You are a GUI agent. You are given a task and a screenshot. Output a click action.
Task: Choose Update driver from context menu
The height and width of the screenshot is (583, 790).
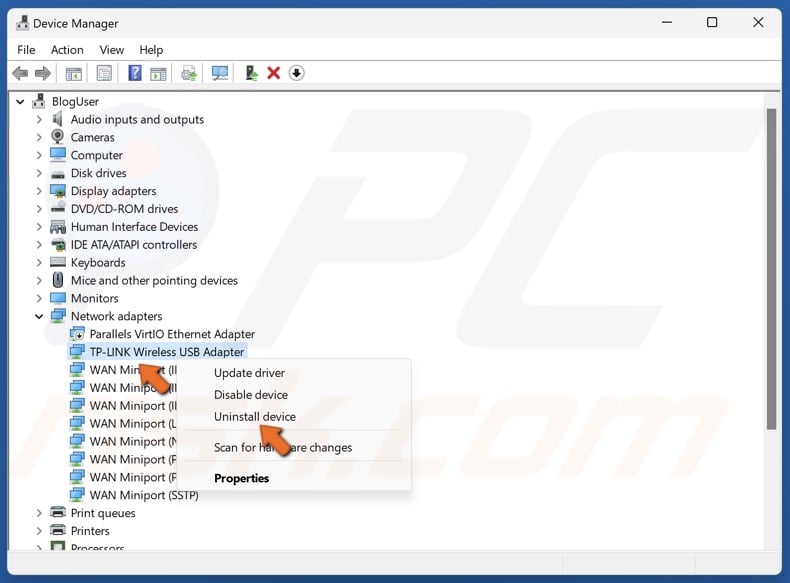(249, 373)
